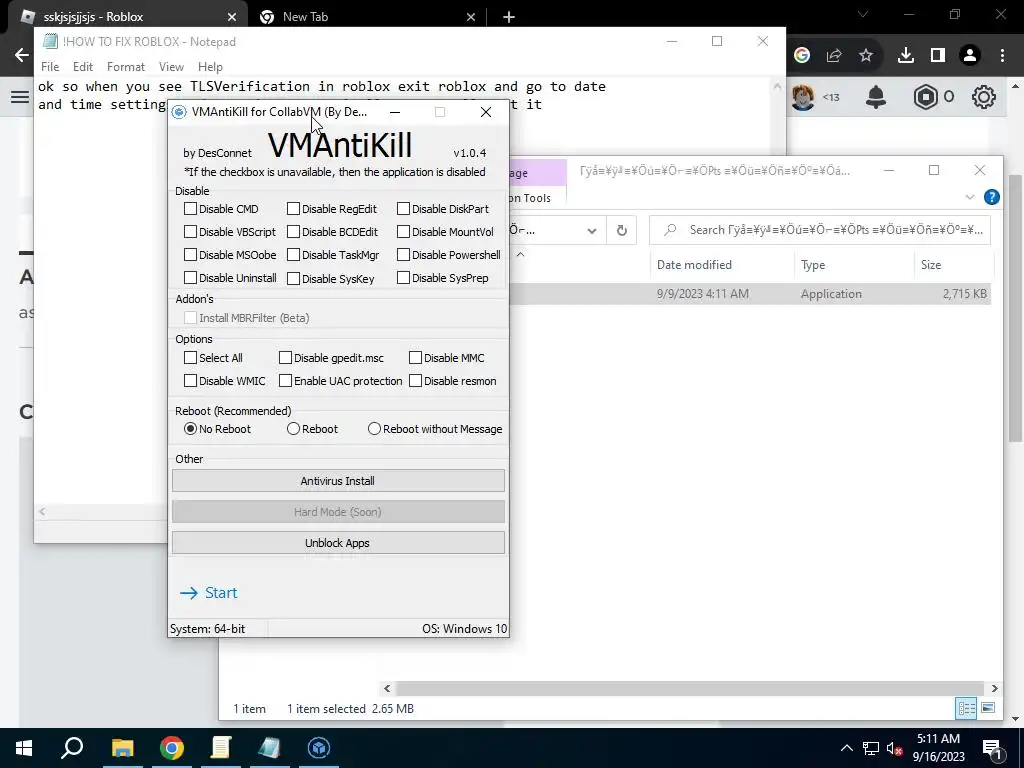Open a new Chrome tab with plus
The height and width of the screenshot is (768, 1024).
509,17
